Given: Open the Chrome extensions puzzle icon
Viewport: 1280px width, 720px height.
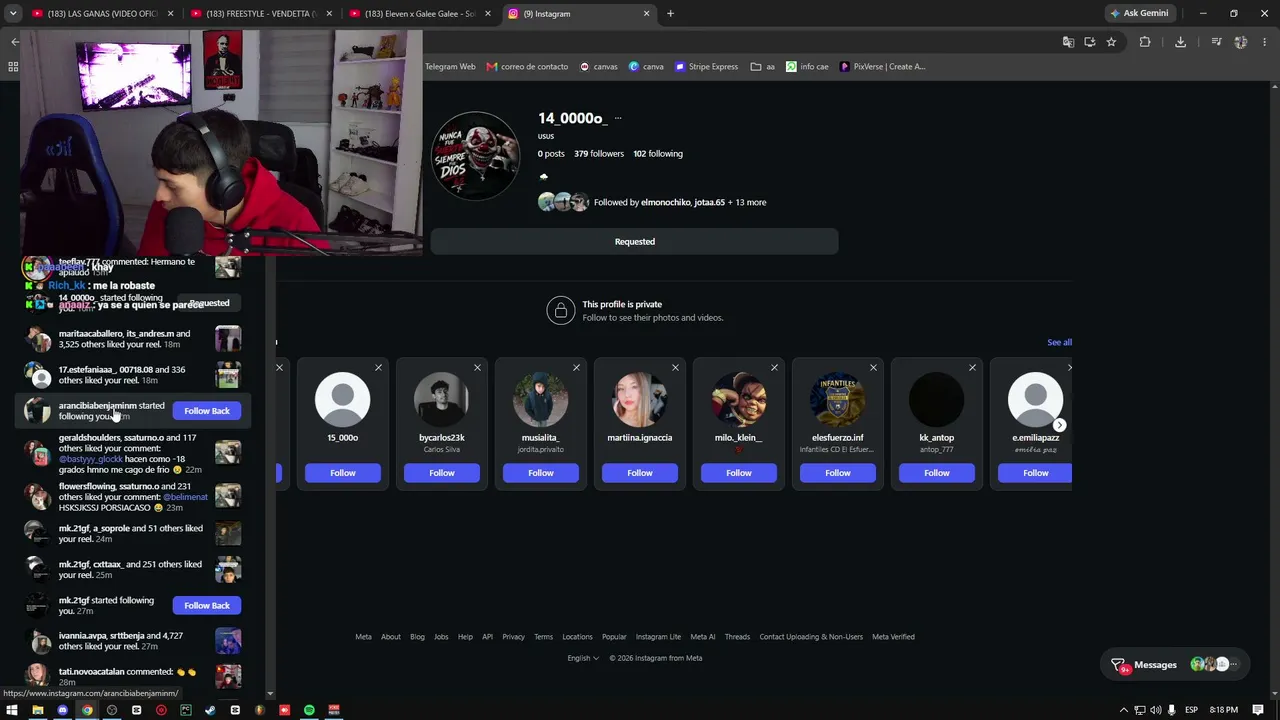Looking at the screenshot, I should (x=1145, y=42).
